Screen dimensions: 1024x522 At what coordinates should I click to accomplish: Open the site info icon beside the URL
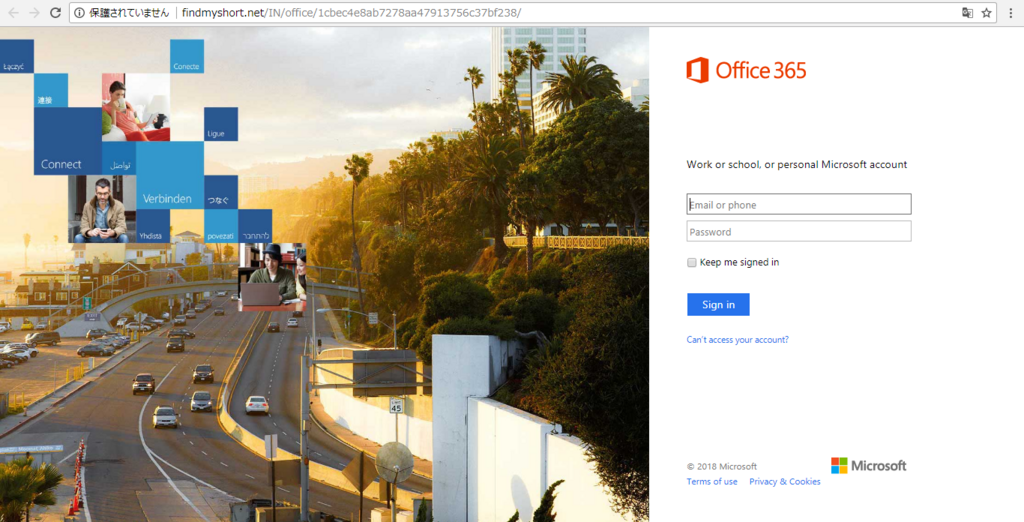(x=80, y=12)
